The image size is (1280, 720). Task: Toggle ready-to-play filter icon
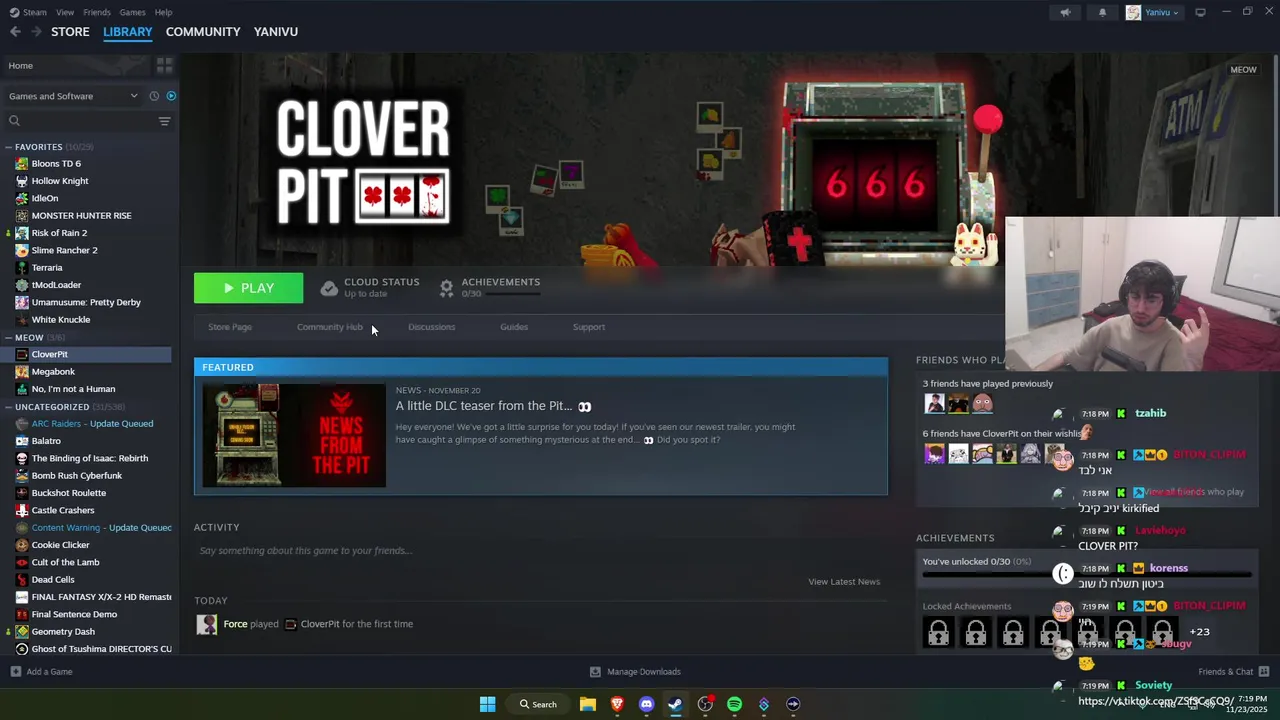point(171,96)
